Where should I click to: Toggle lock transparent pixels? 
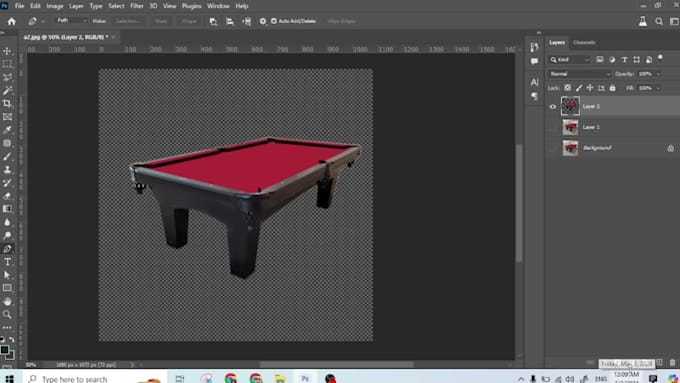tap(568, 88)
